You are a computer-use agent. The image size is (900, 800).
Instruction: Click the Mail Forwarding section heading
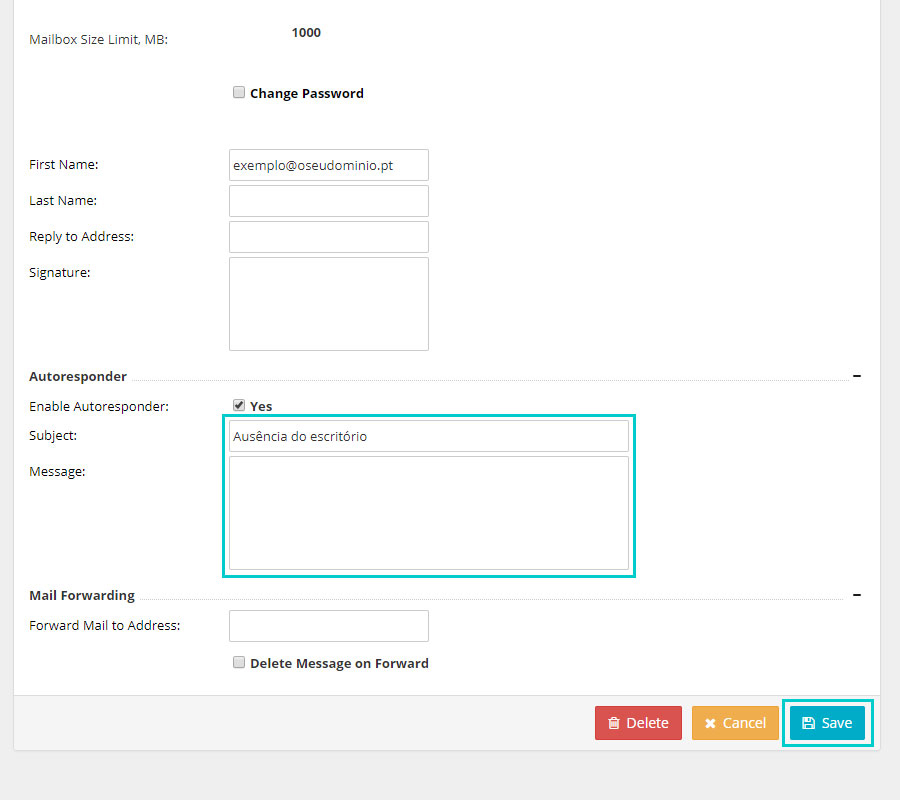click(x=82, y=596)
